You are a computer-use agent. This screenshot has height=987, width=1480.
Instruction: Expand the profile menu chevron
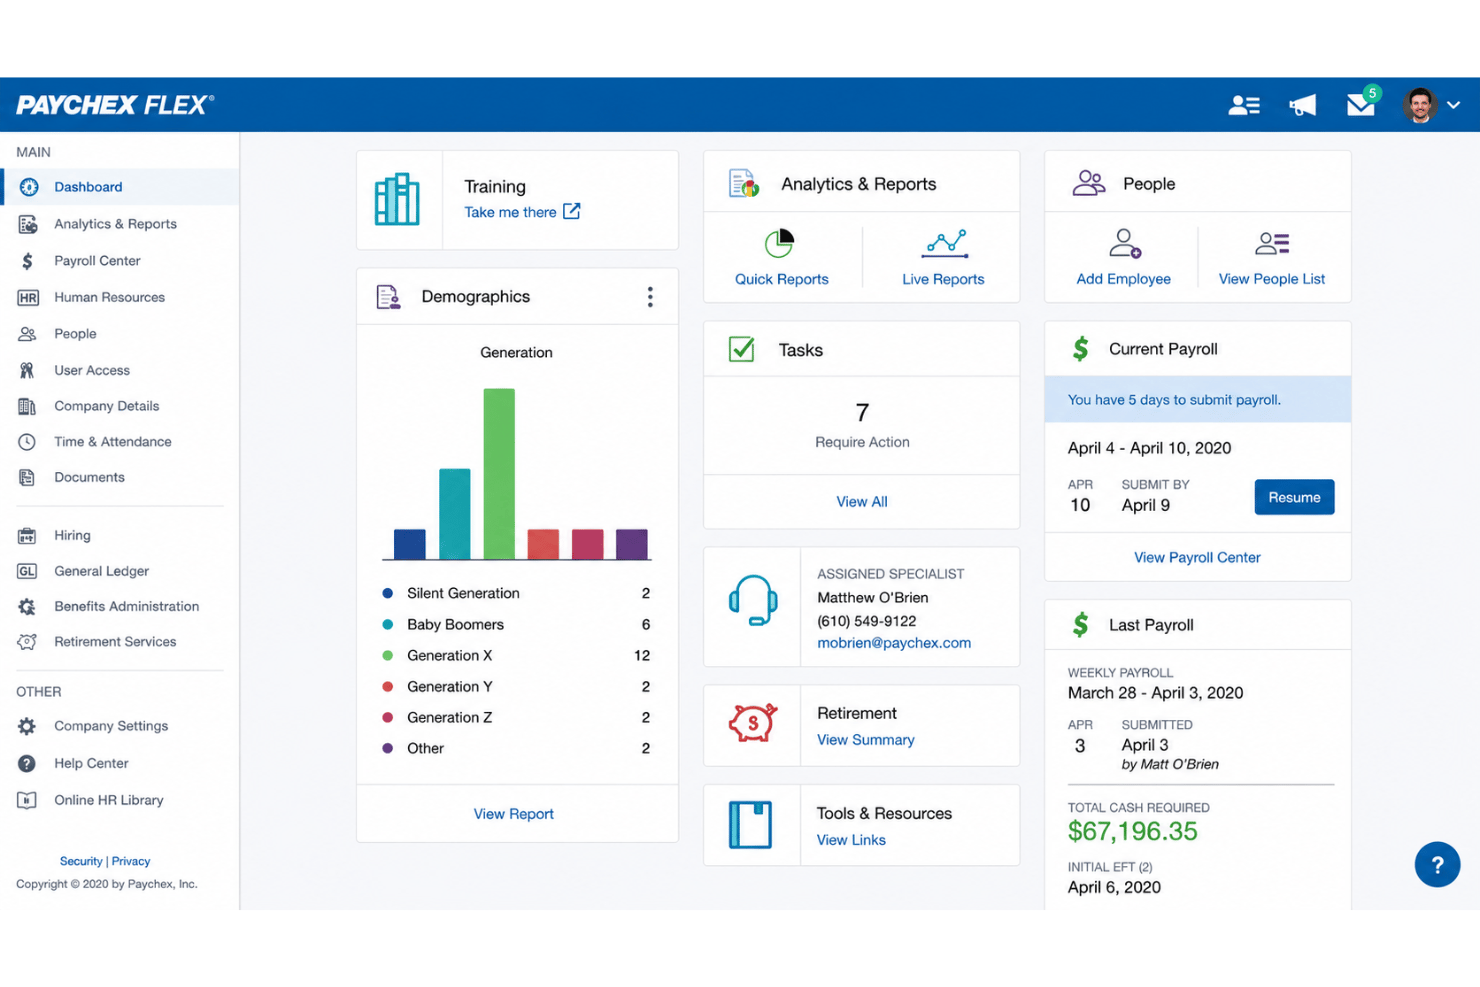pyautogui.click(x=1454, y=105)
